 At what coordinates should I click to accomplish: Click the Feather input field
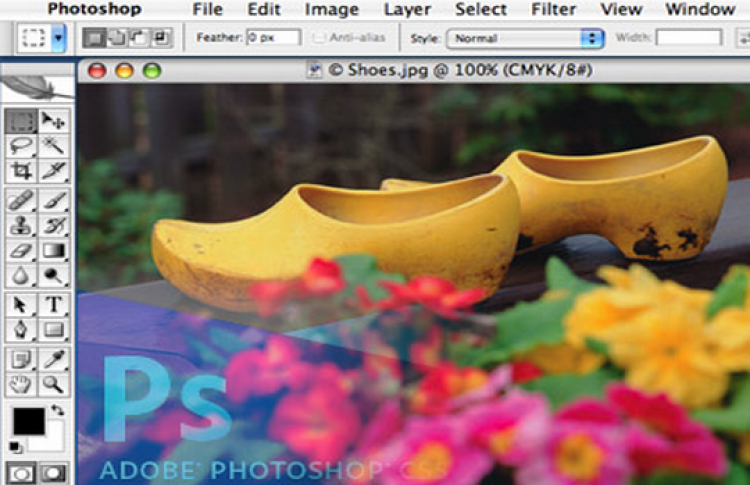[x=274, y=38]
